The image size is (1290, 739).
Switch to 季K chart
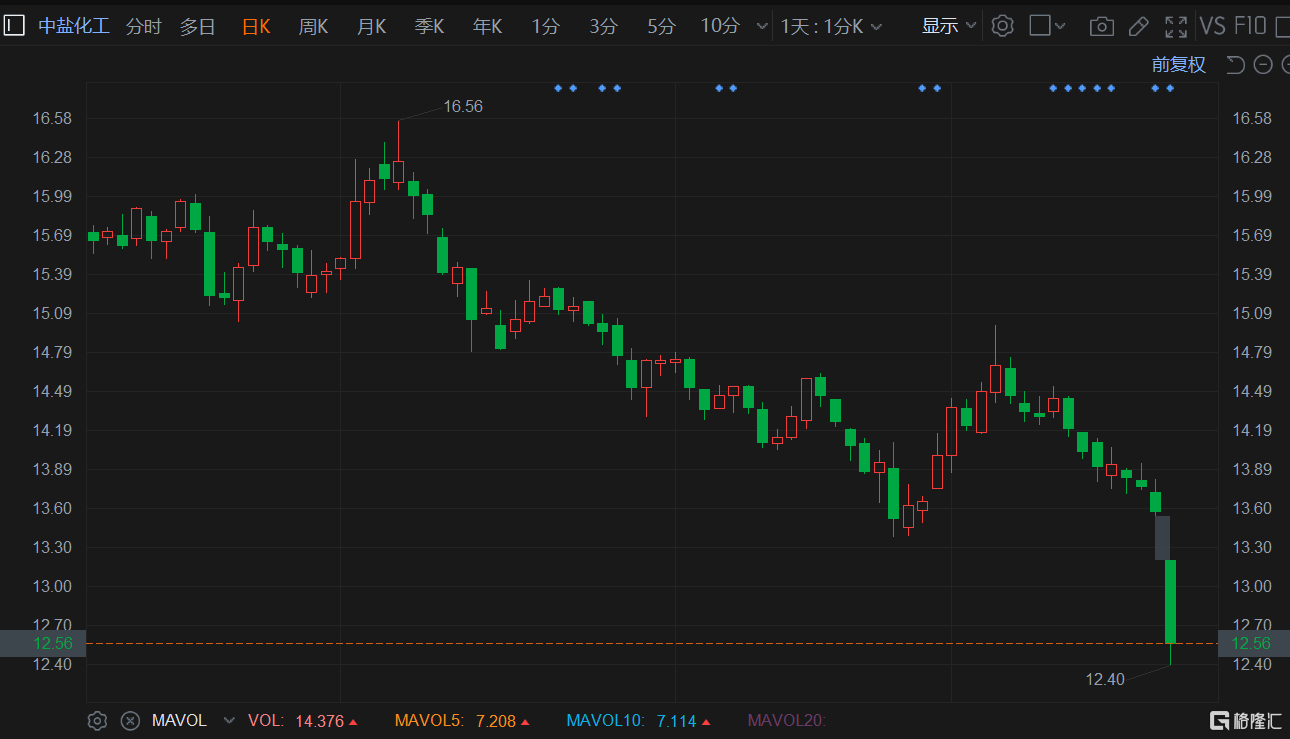point(429,27)
